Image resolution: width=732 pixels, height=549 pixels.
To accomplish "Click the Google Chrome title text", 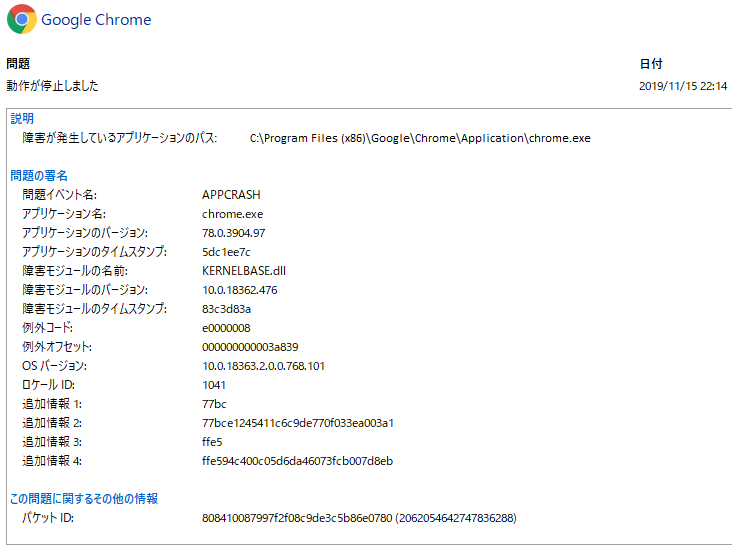I will (96, 20).
